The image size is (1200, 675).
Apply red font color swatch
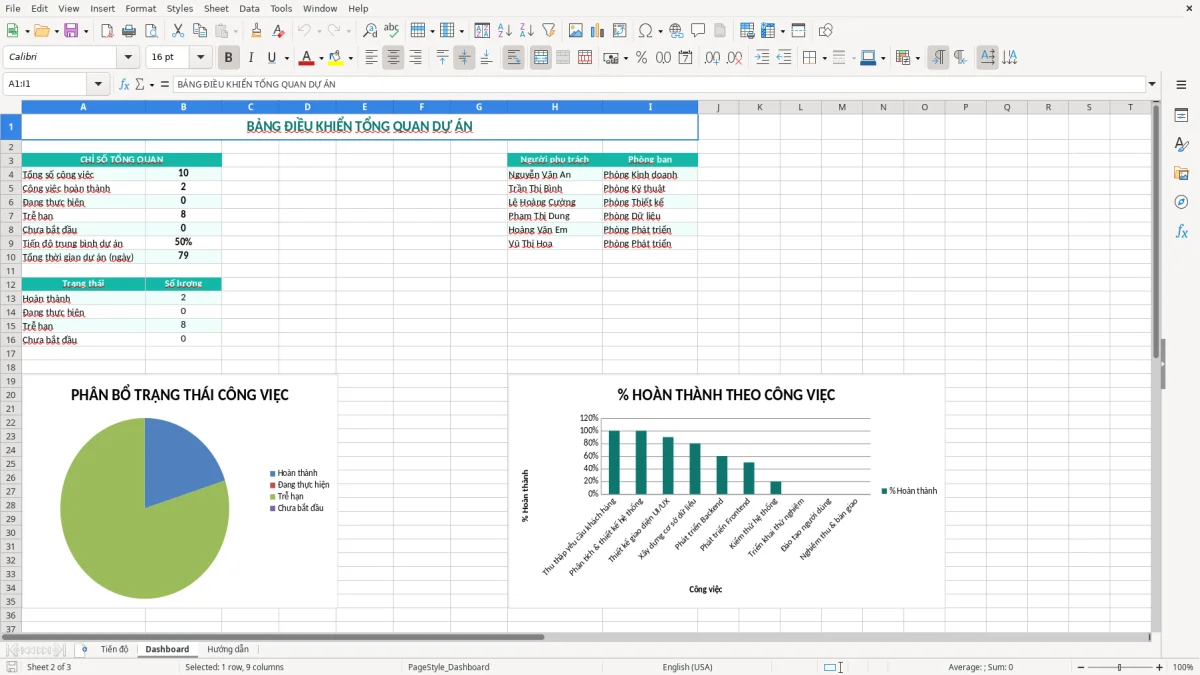[307, 58]
